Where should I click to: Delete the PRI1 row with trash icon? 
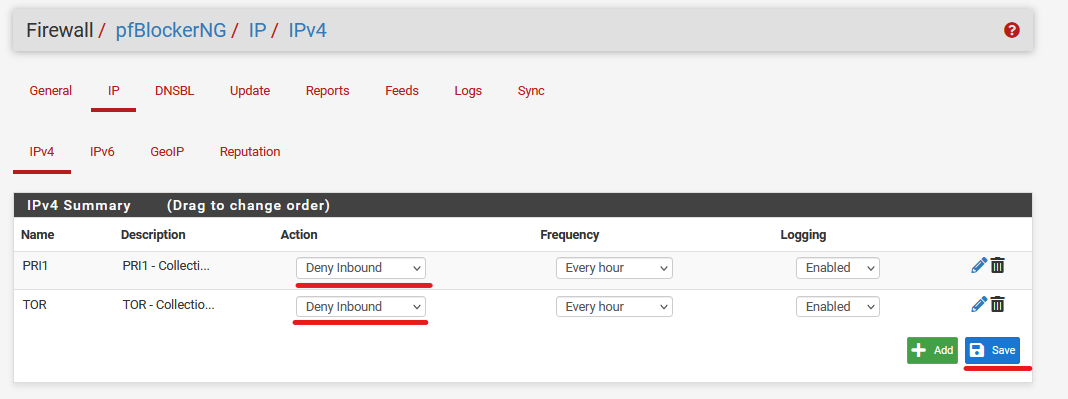pyautogui.click(x=997, y=266)
